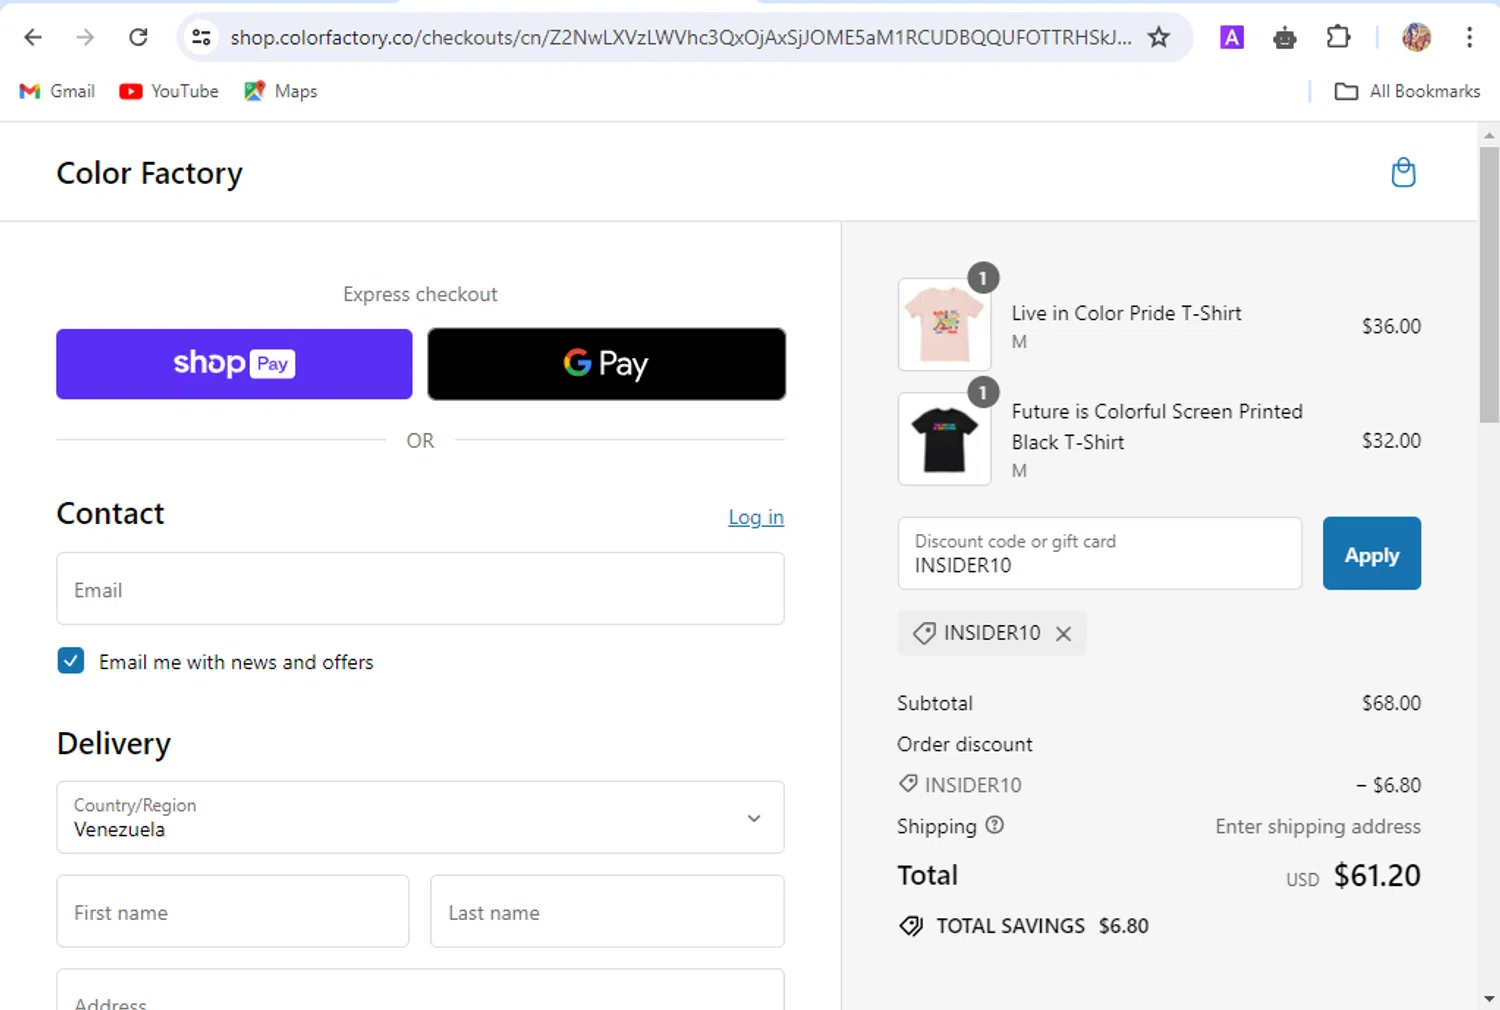Click the Black T-Shirt thumbnail
The image size is (1500, 1010).
click(x=945, y=439)
